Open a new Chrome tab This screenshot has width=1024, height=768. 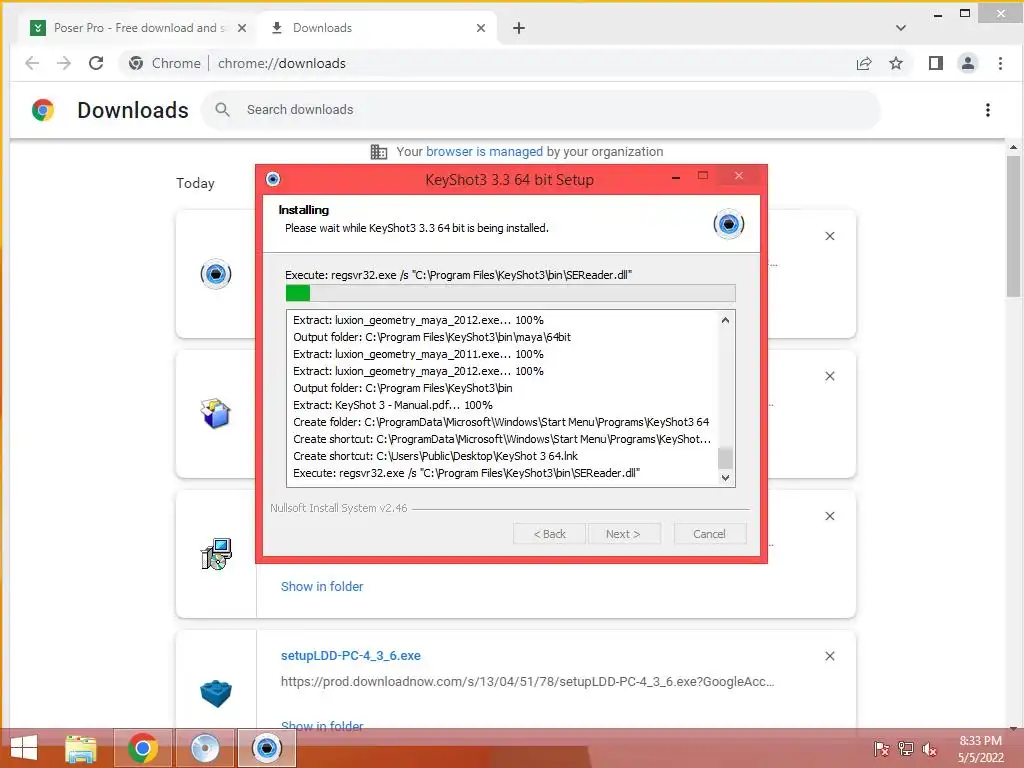point(519,28)
